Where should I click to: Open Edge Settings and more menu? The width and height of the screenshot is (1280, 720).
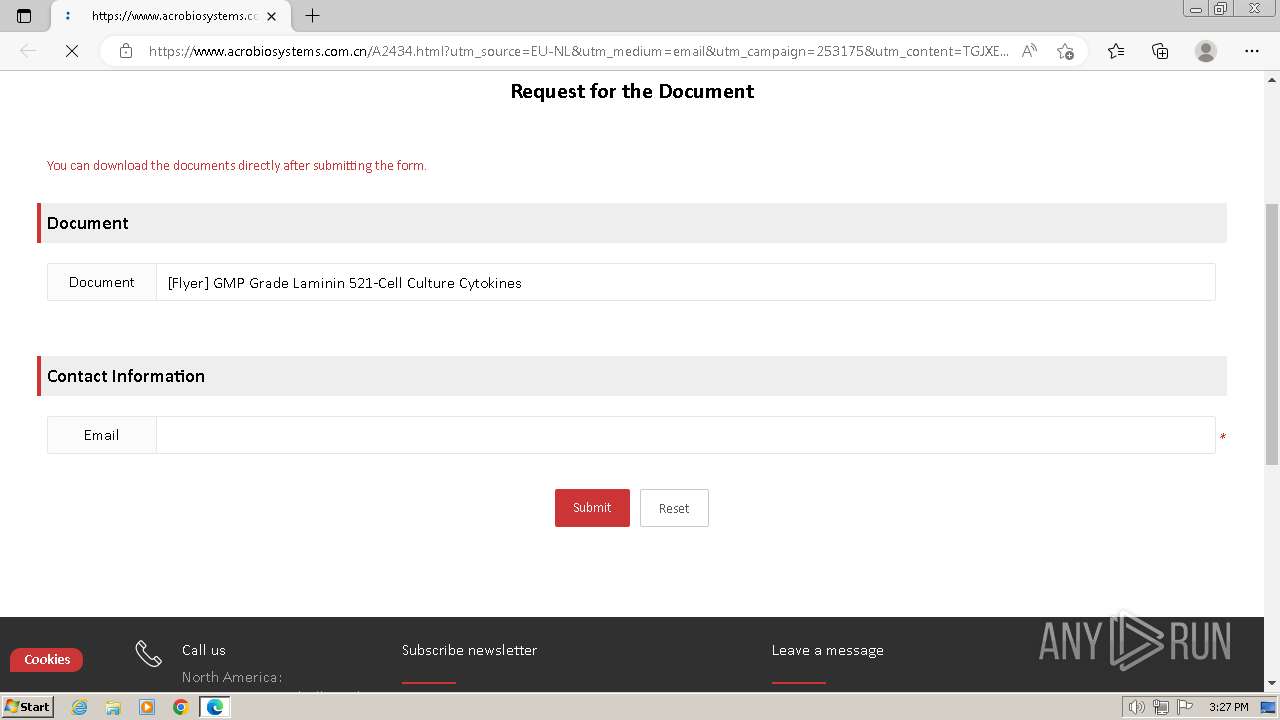tap(1252, 51)
